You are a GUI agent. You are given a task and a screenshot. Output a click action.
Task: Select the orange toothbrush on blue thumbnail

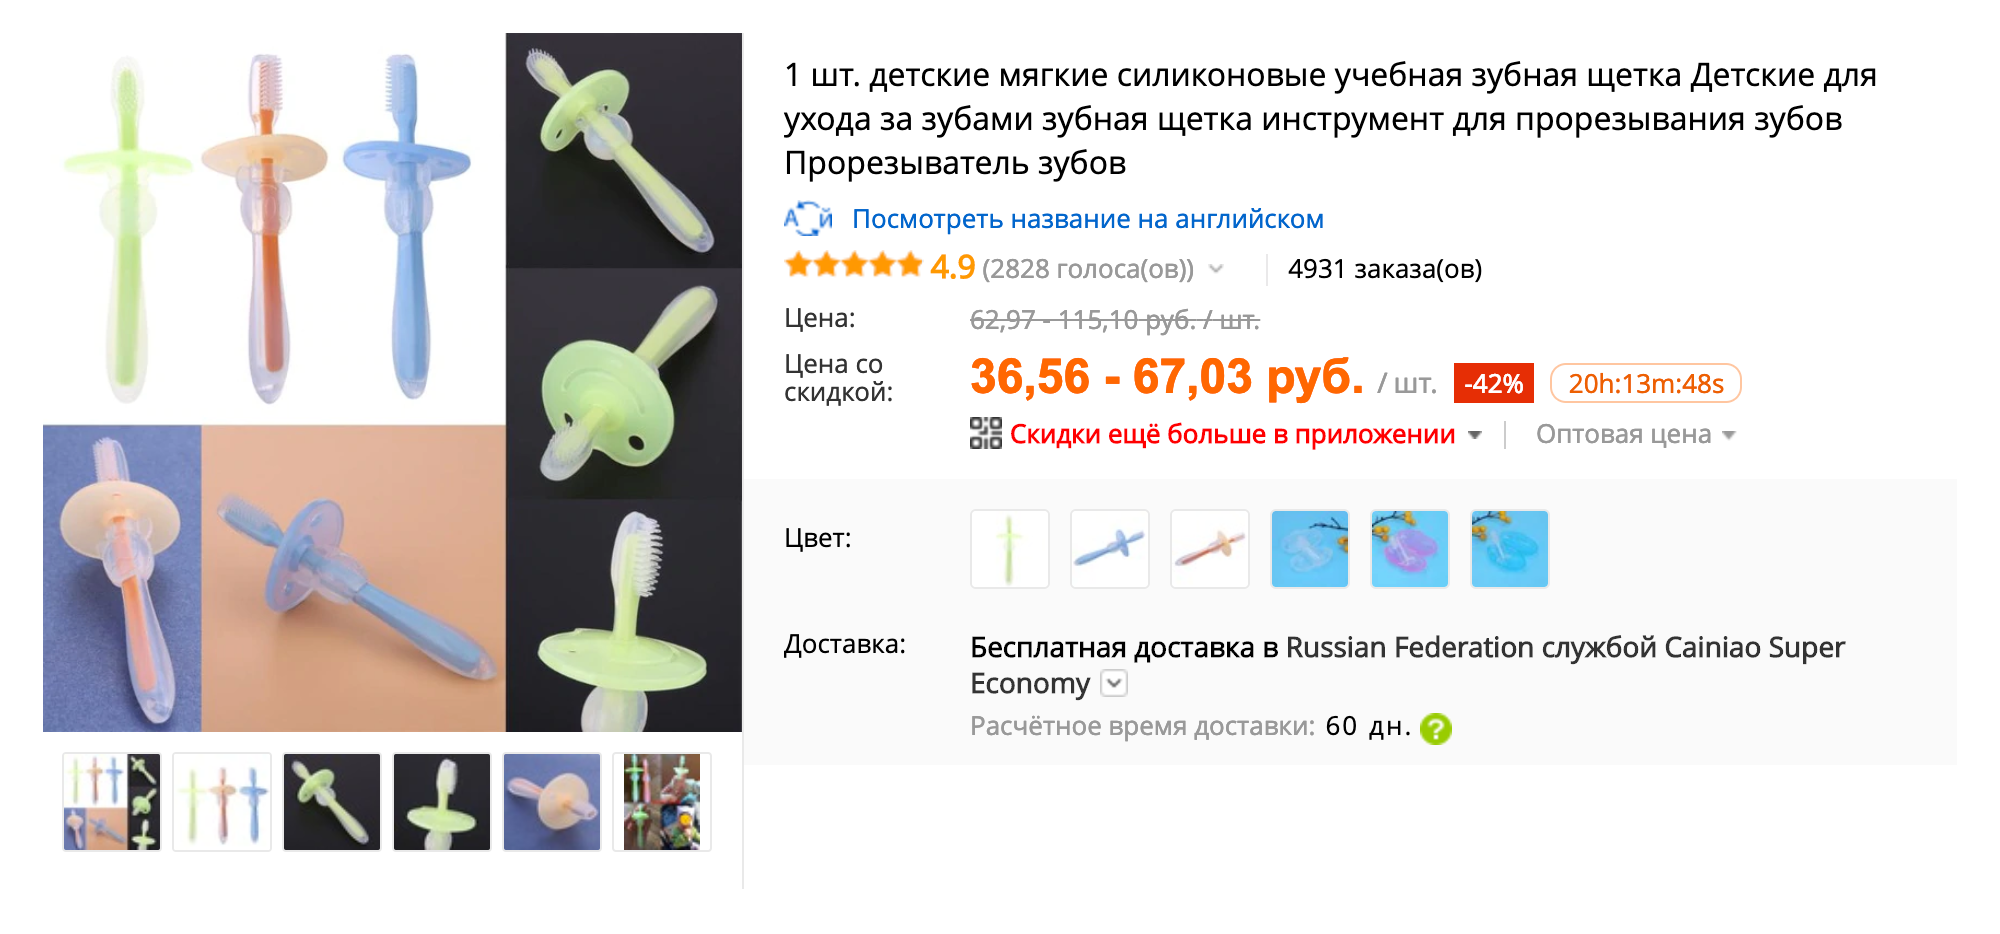pyautogui.click(x=552, y=802)
